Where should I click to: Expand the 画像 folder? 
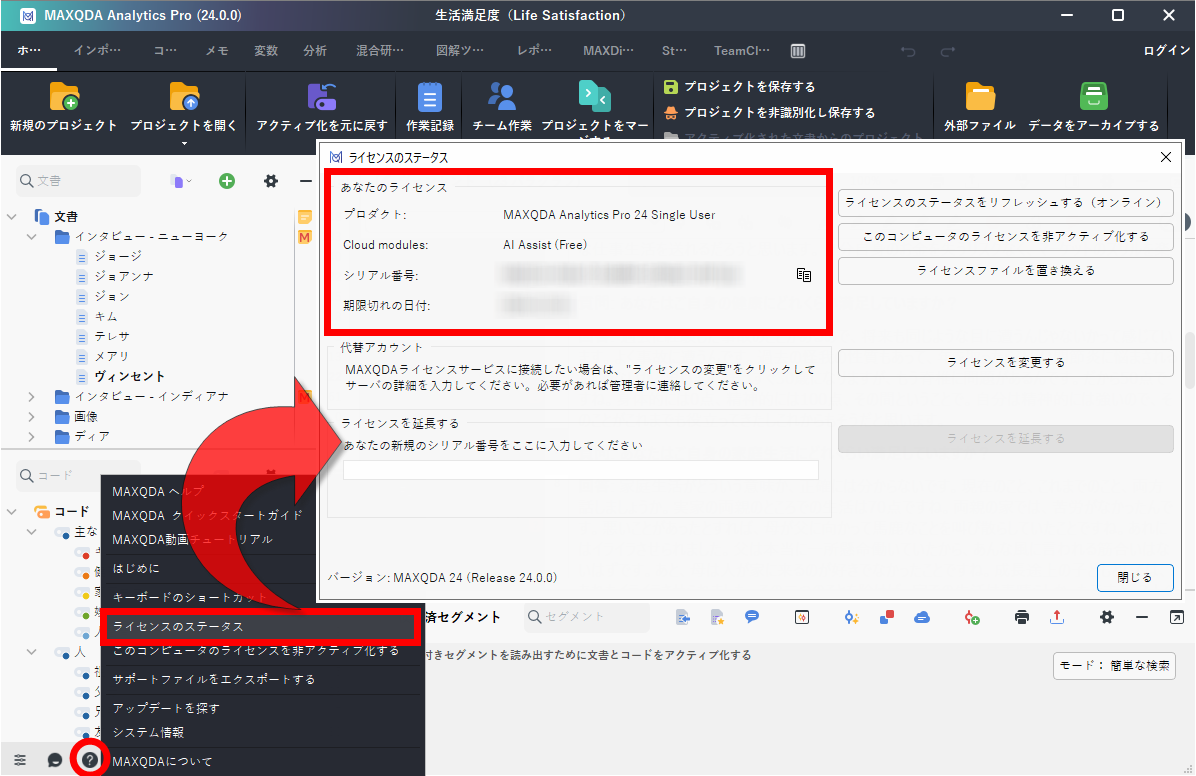[x=31, y=417]
